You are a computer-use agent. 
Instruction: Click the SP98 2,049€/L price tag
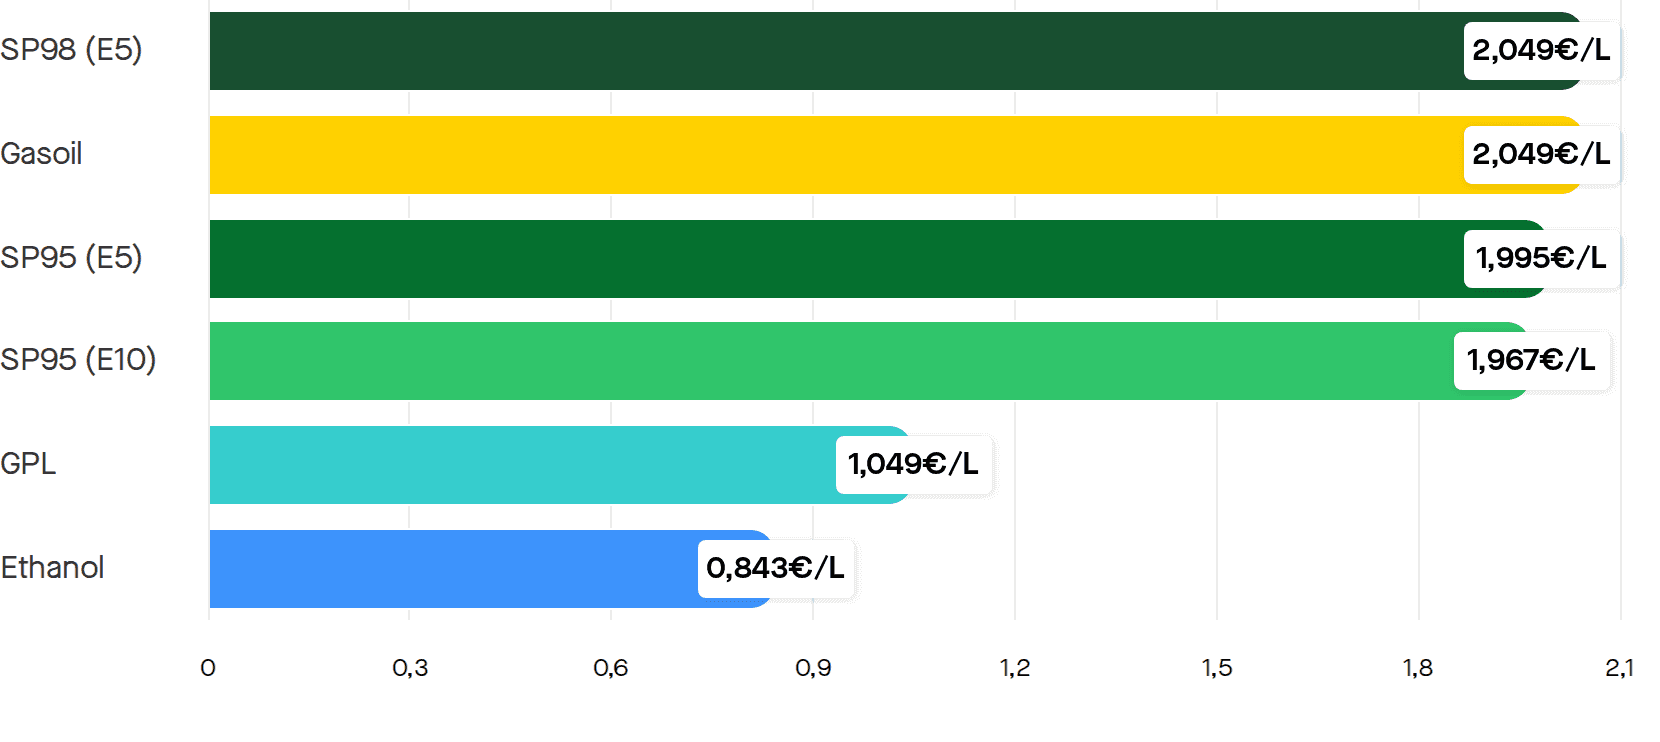pos(1541,50)
